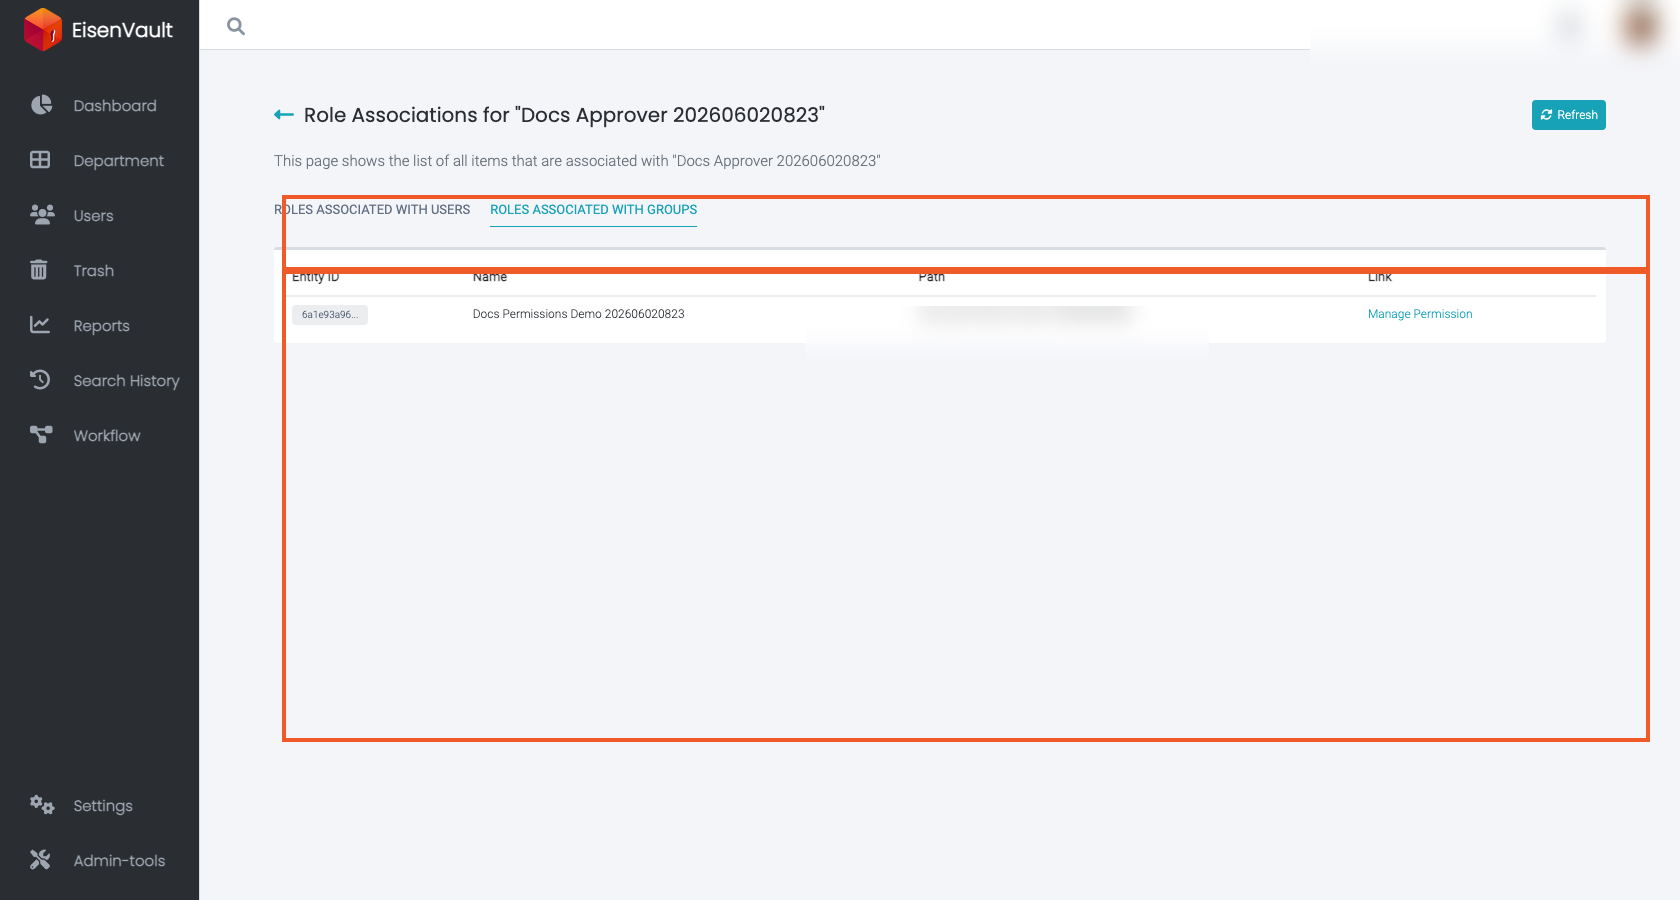Click the Users group icon
The width and height of the screenshot is (1680, 900).
coord(41,215)
